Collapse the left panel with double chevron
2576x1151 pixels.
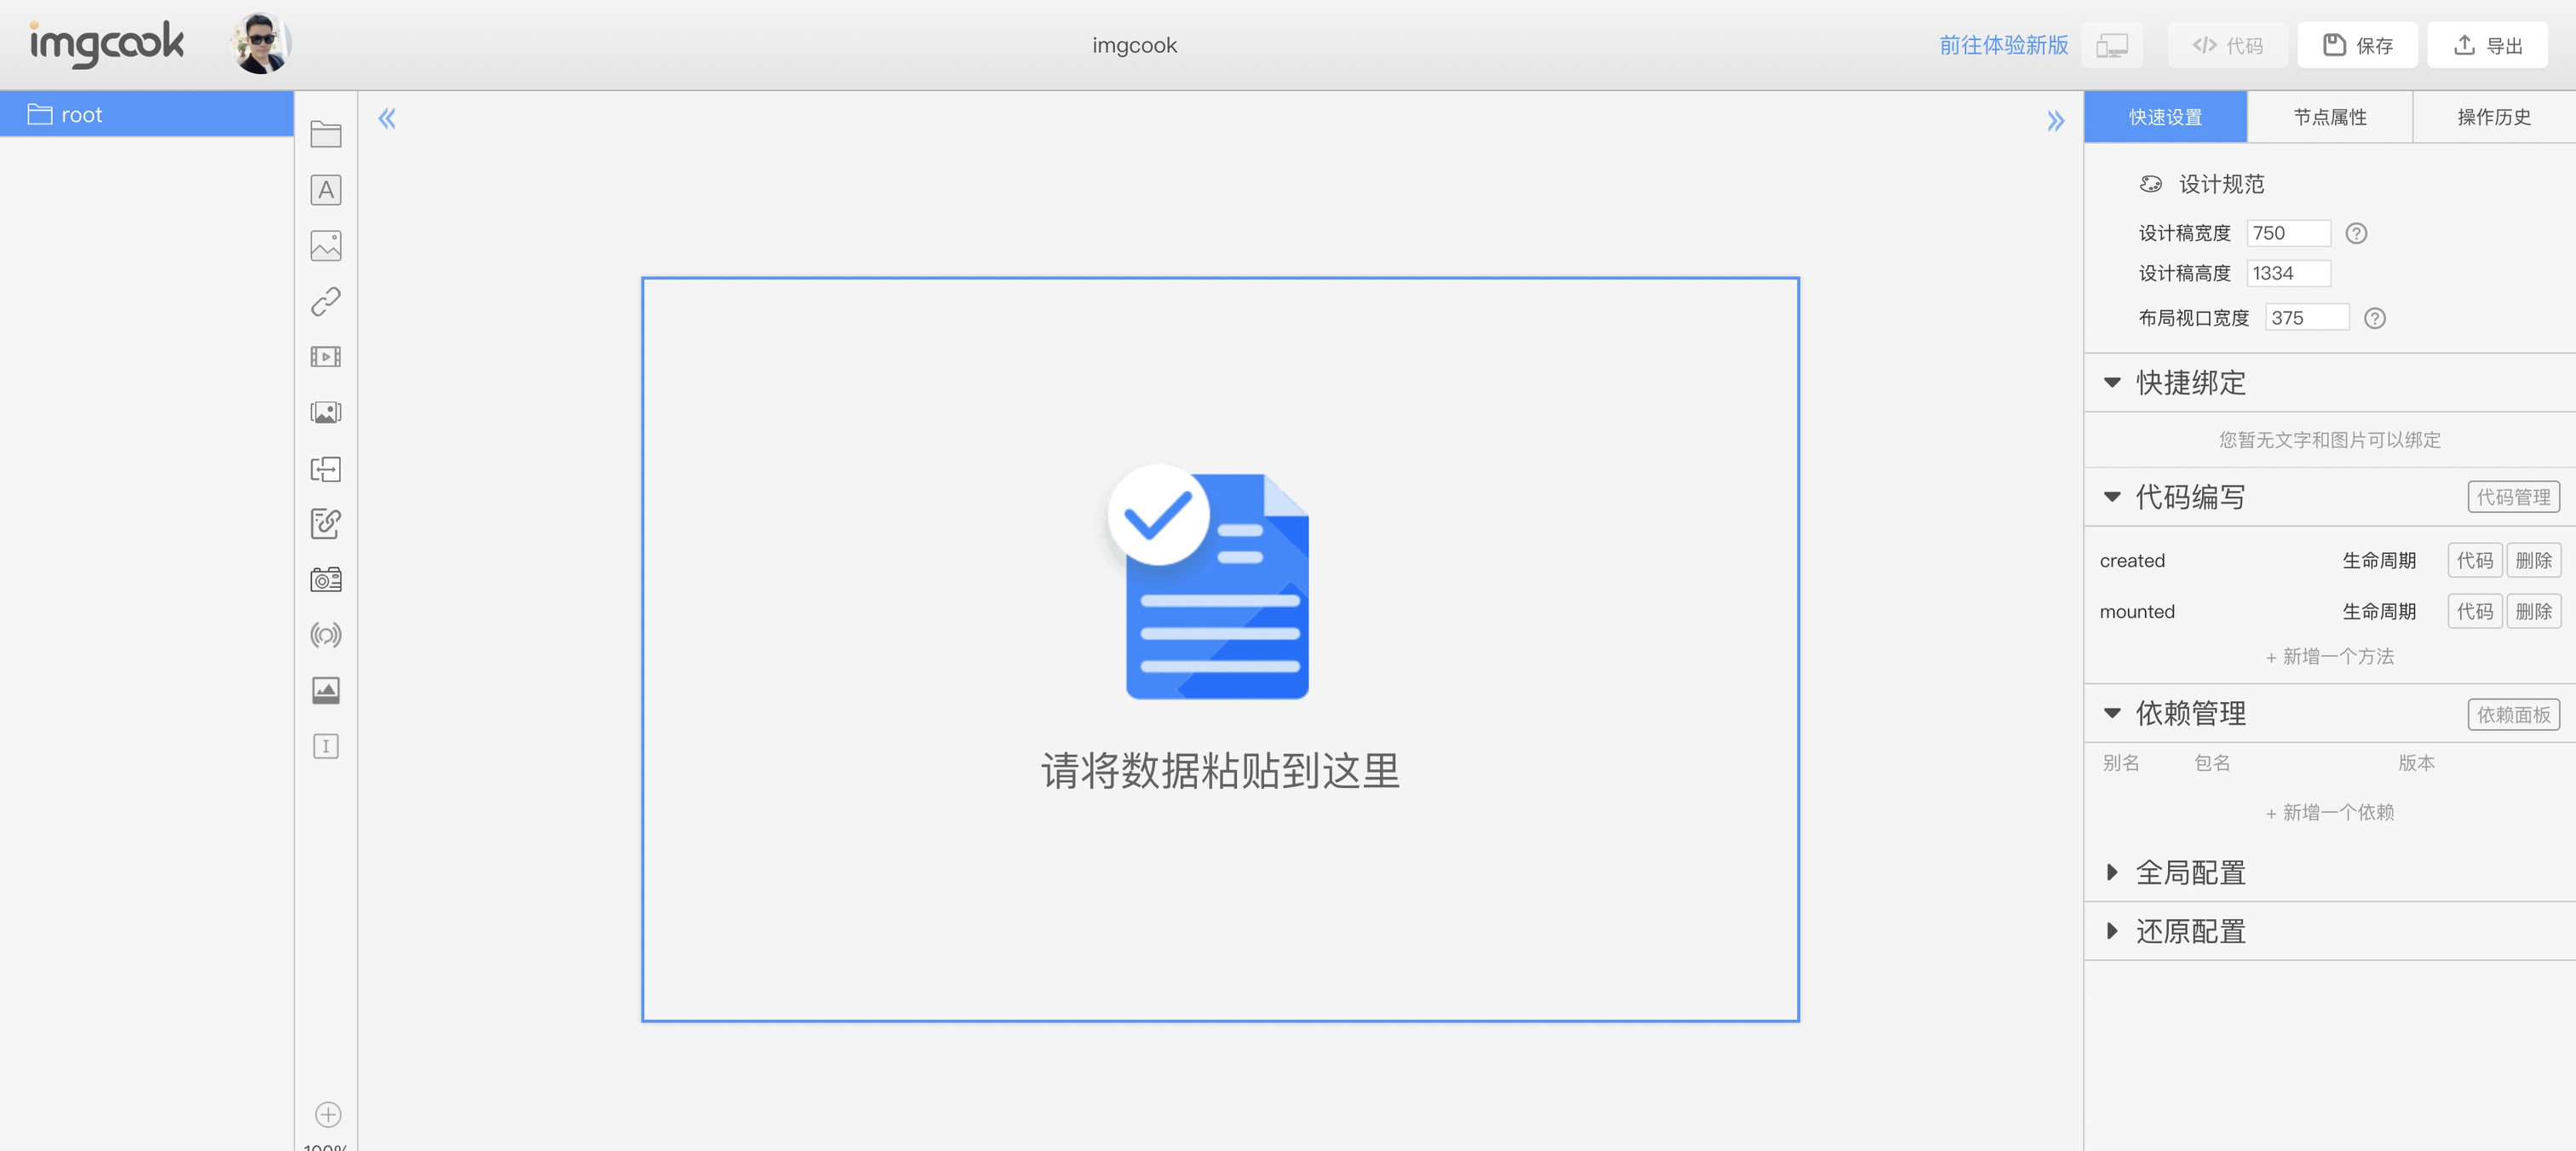tap(387, 119)
